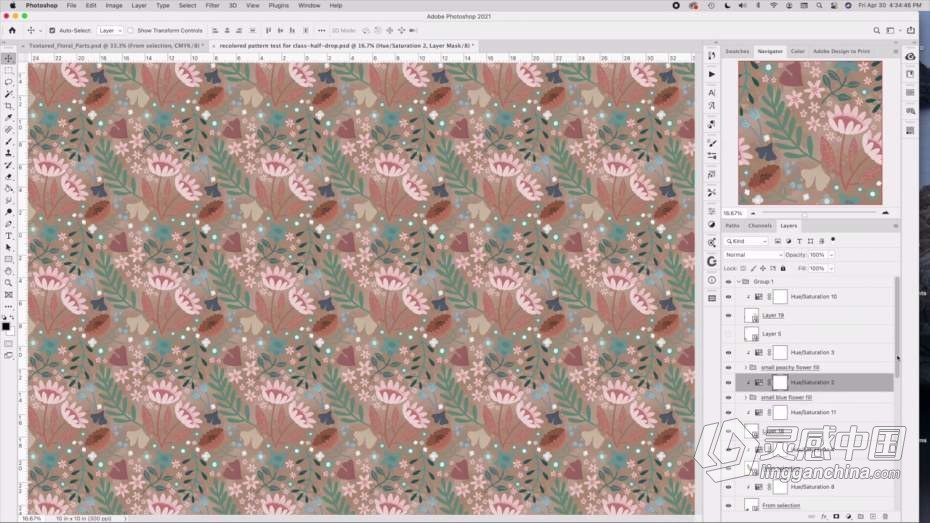930x523 pixels.
Task: Open the Window menu
Action: tap(309, 5)
